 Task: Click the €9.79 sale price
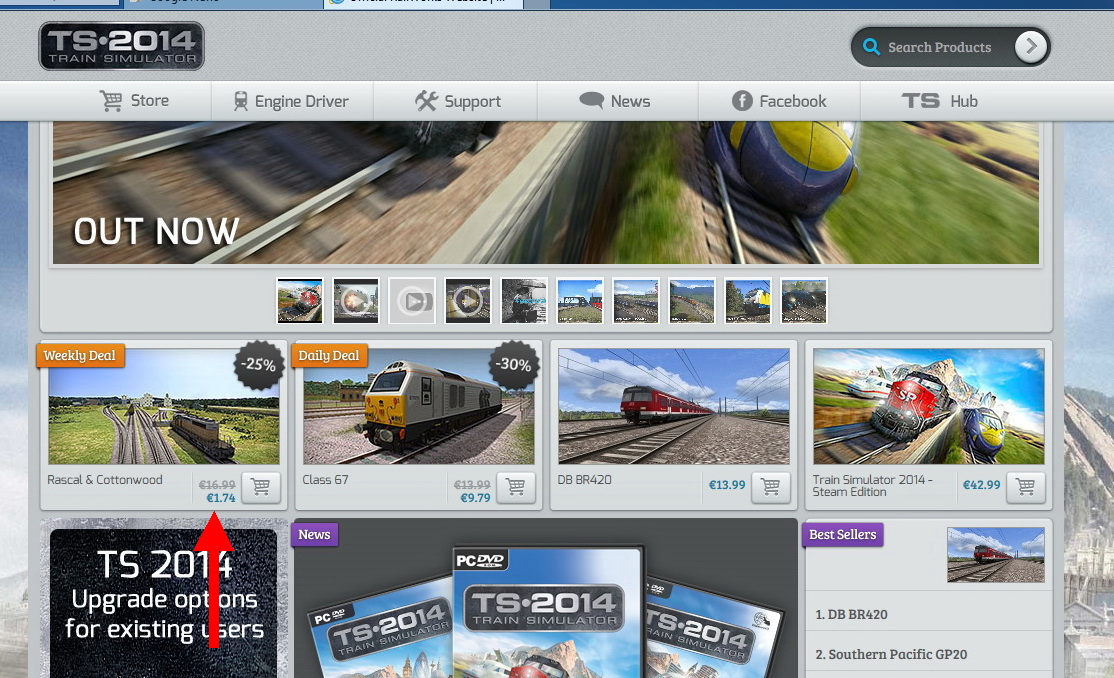click(x=475, y=498)
